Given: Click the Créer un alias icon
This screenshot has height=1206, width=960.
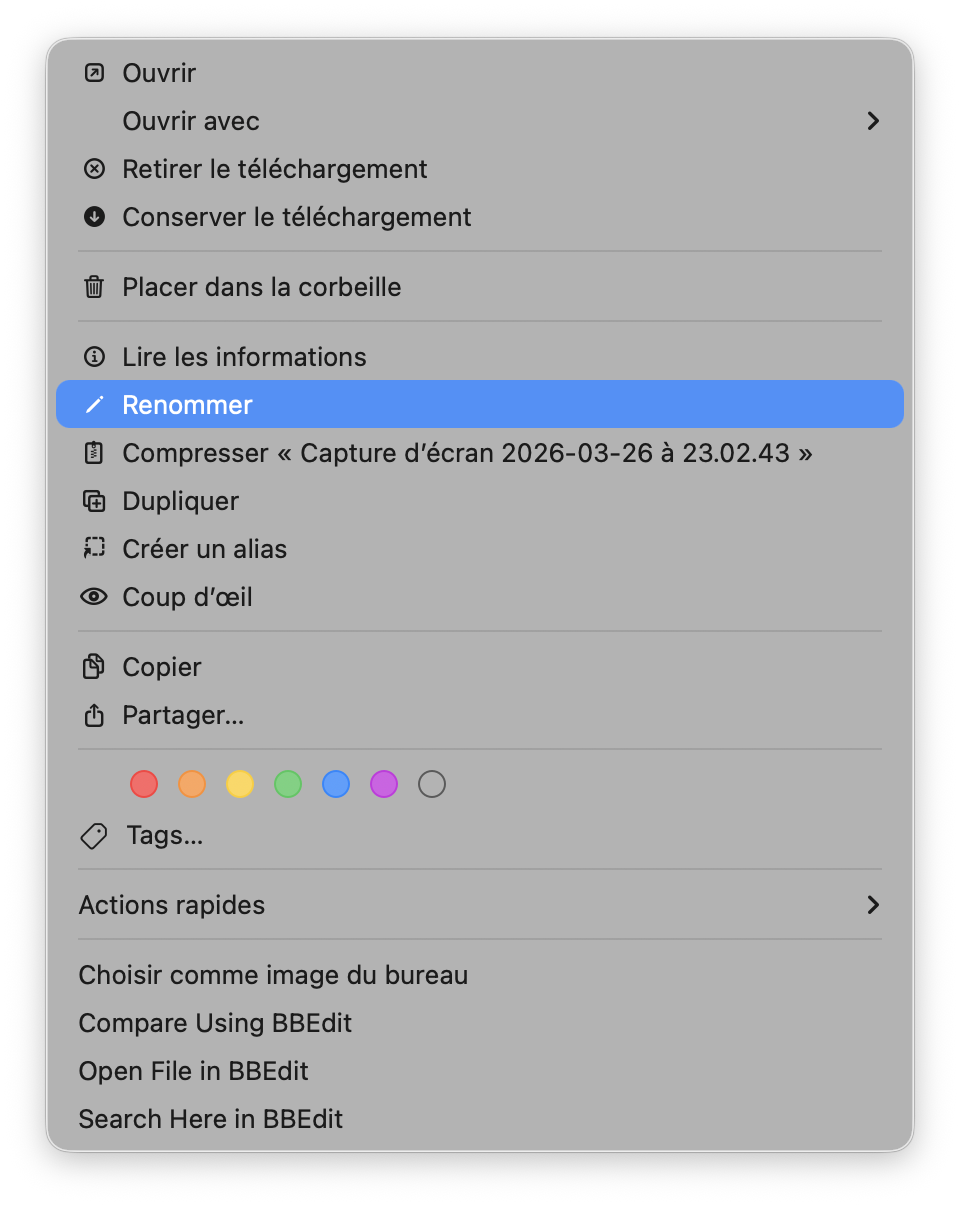Looking at the screenshot, I should click(94, 549).
